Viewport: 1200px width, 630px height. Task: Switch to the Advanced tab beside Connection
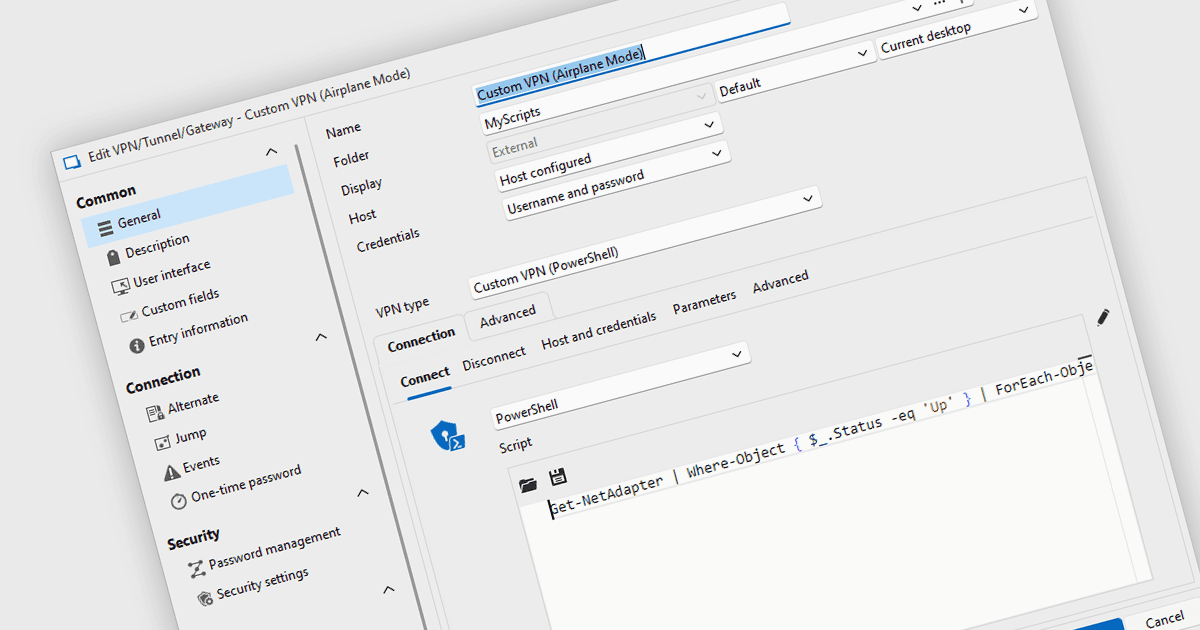point(508,316)
